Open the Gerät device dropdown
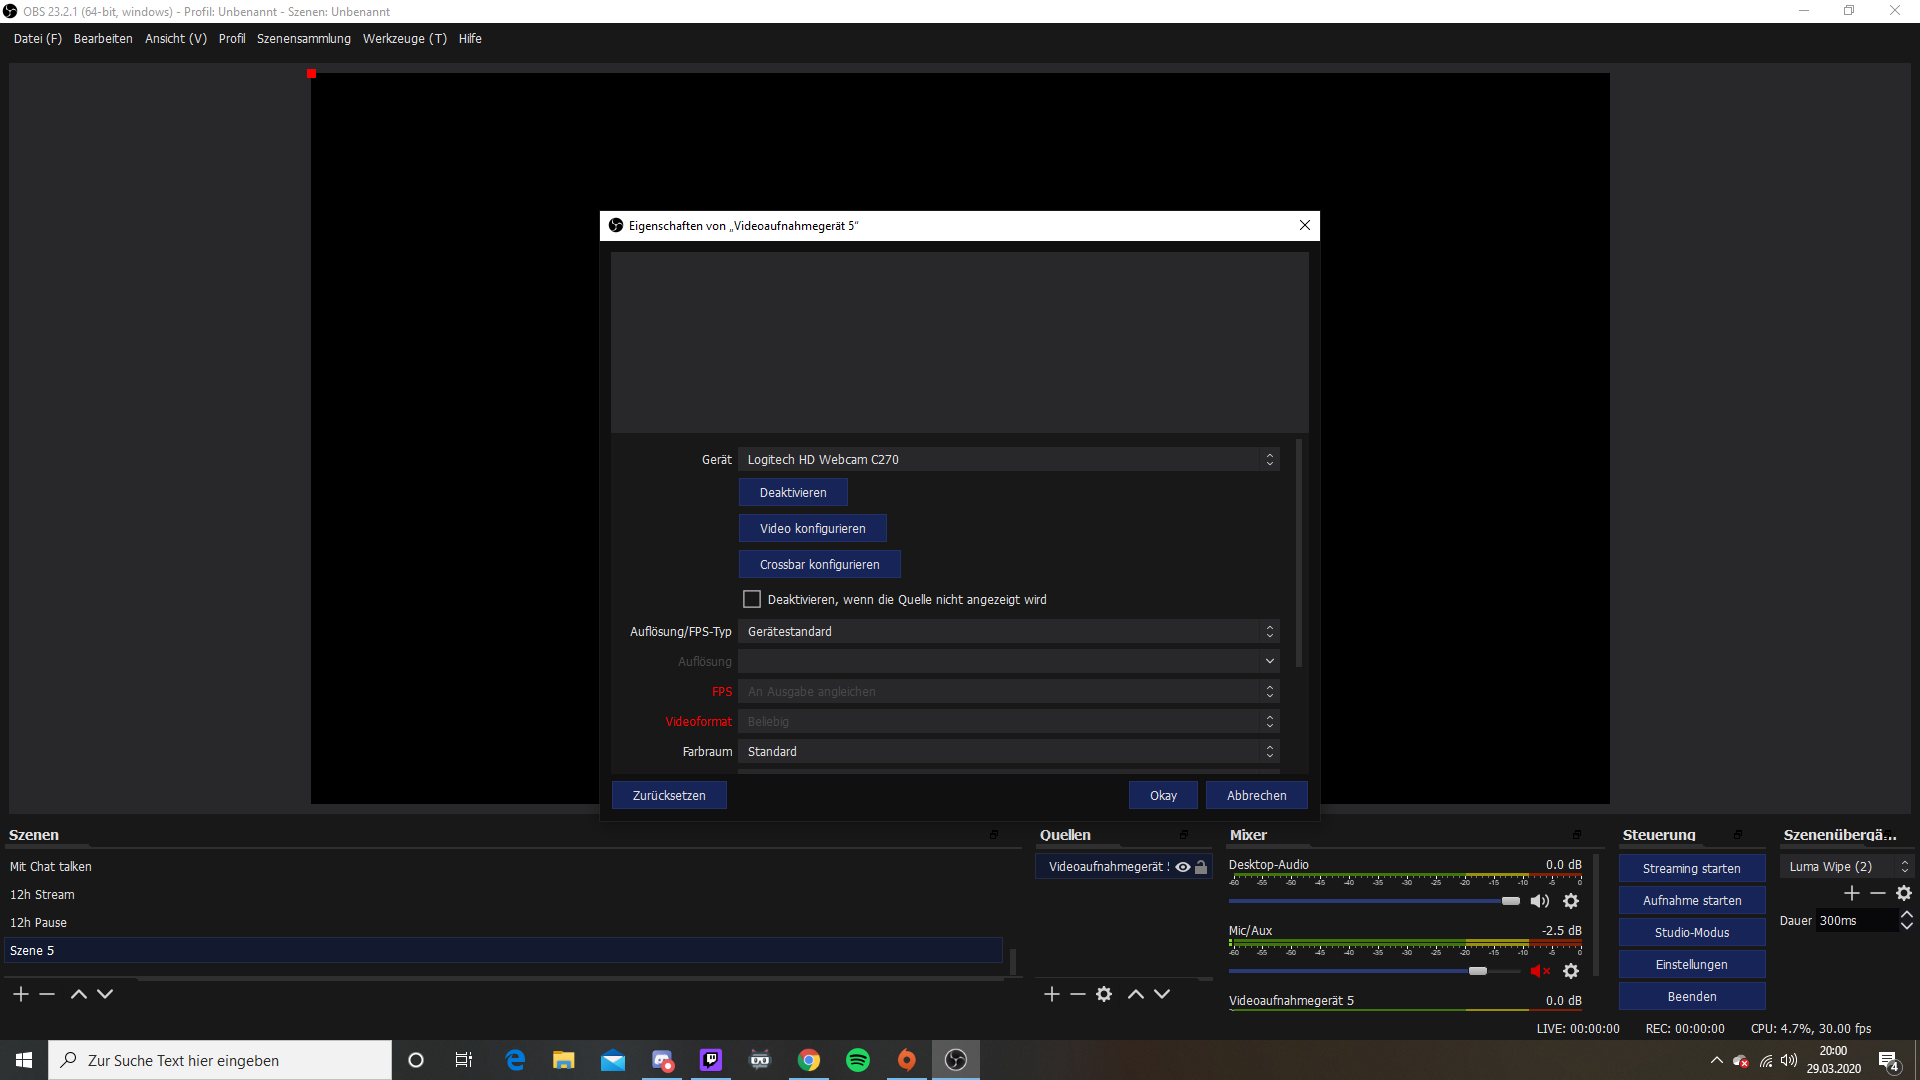 [1008, 459]
